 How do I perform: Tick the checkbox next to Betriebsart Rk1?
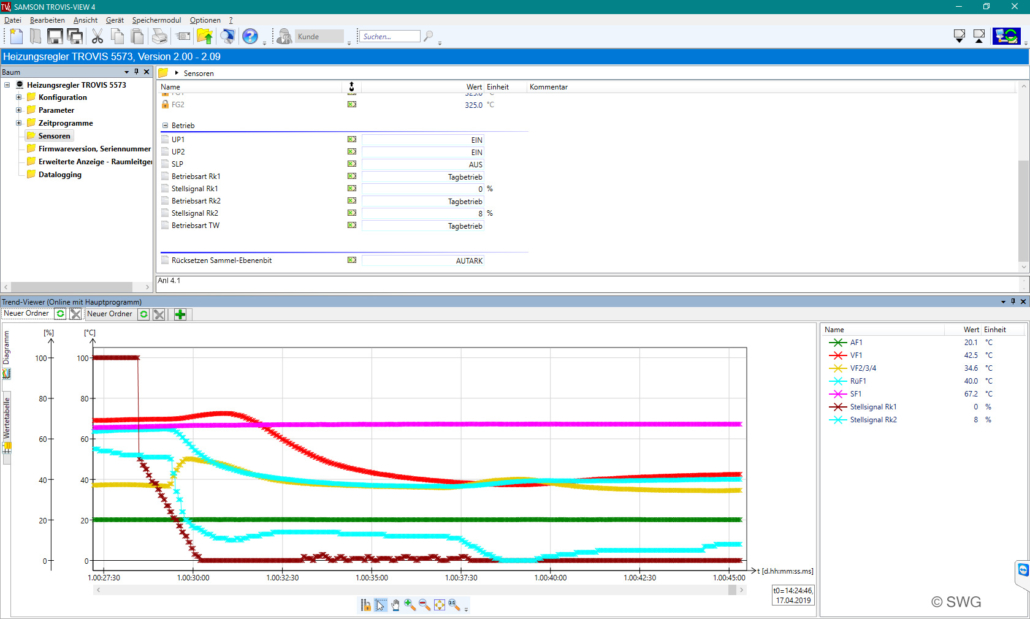click(165, 176)
